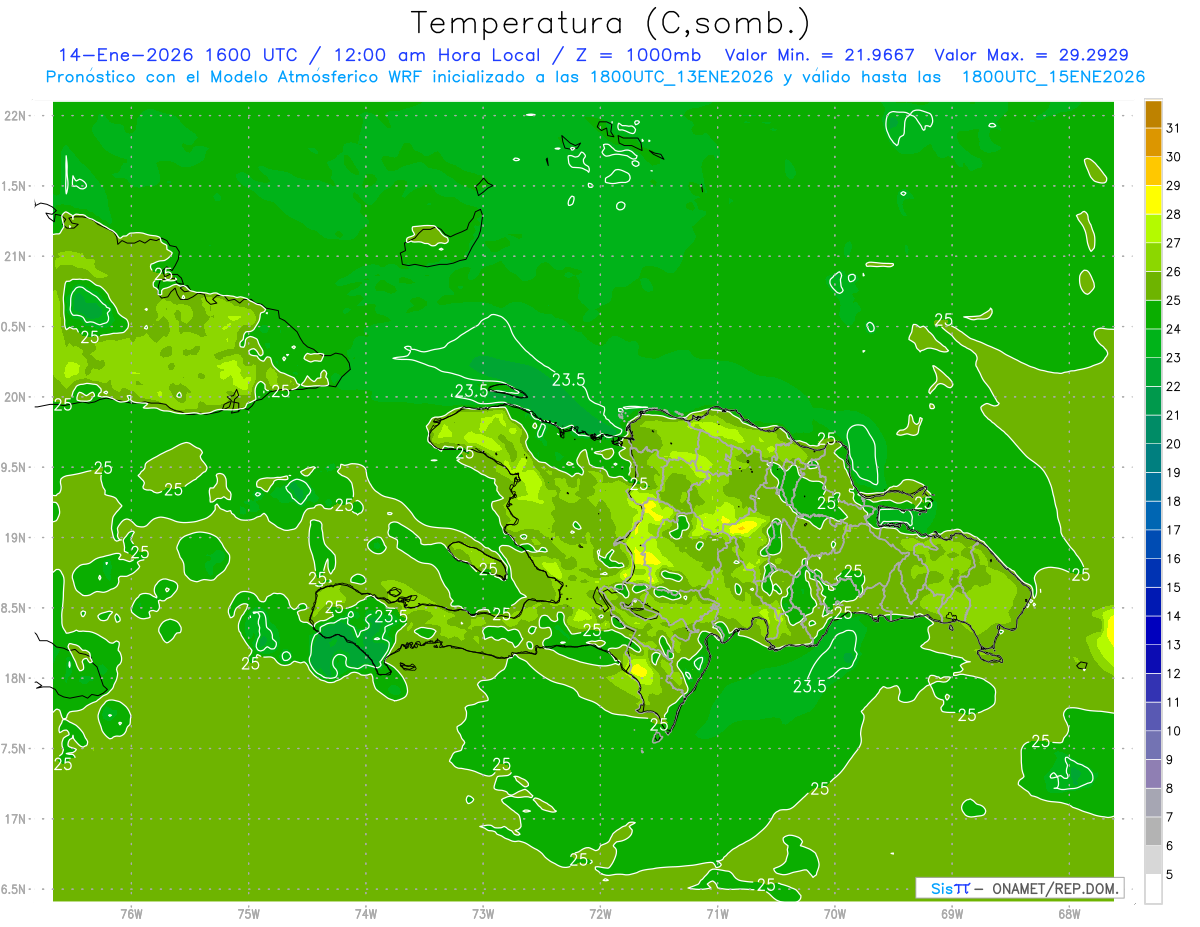Screen dimensions: 1200x927
Task: Click the legend tick value "31"
Action: click(1174, 128)
